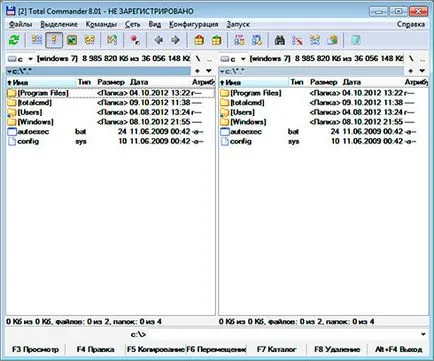434x361 pixels.
Task: Open Notepad using the last toolbar icon
Action: point(356,40)
